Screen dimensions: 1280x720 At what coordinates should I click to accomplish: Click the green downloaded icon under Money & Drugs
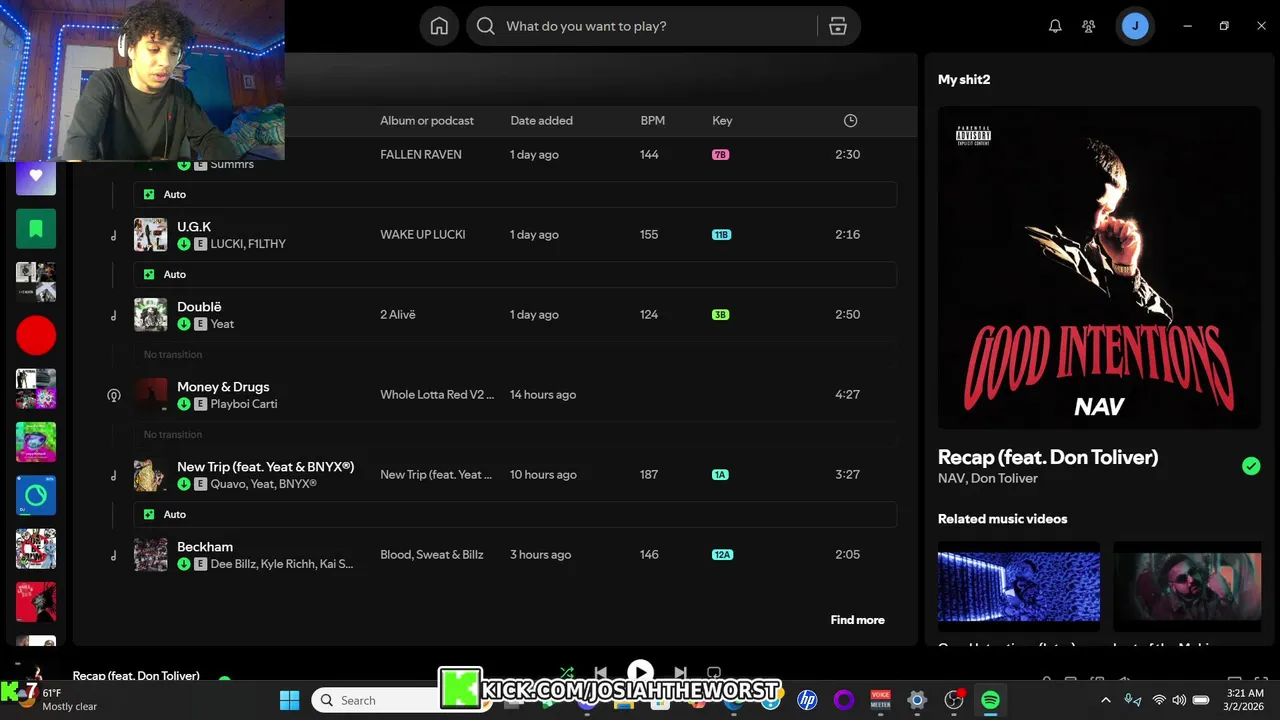click(x=184, y=404)
